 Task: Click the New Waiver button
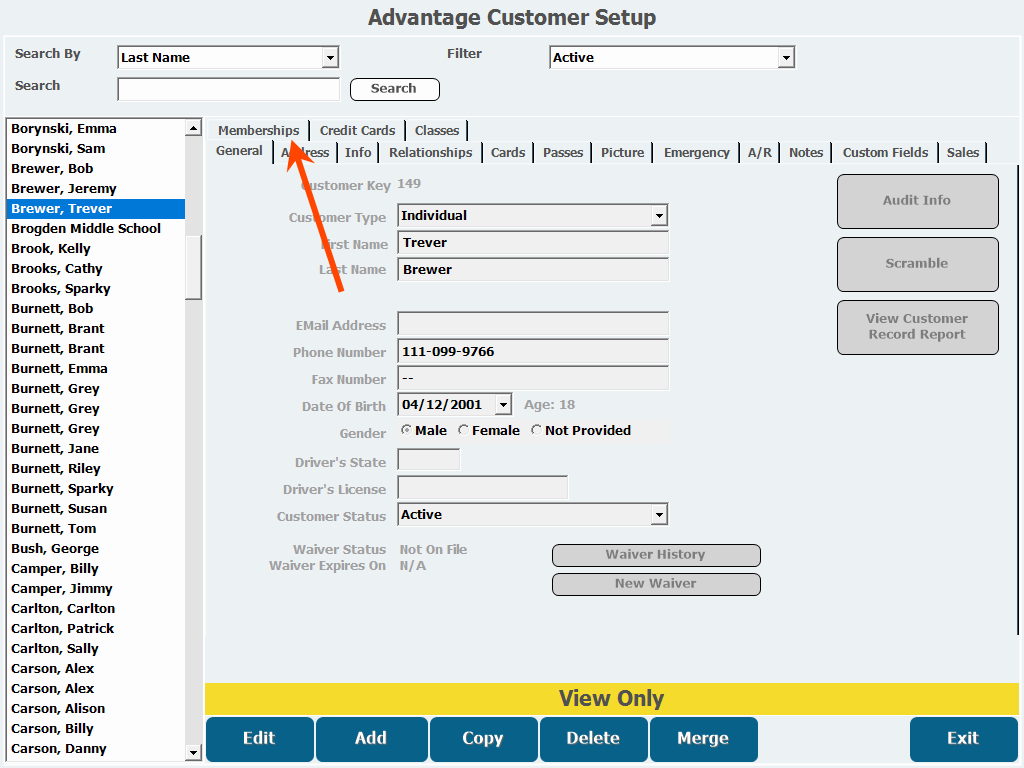[656, 584]
